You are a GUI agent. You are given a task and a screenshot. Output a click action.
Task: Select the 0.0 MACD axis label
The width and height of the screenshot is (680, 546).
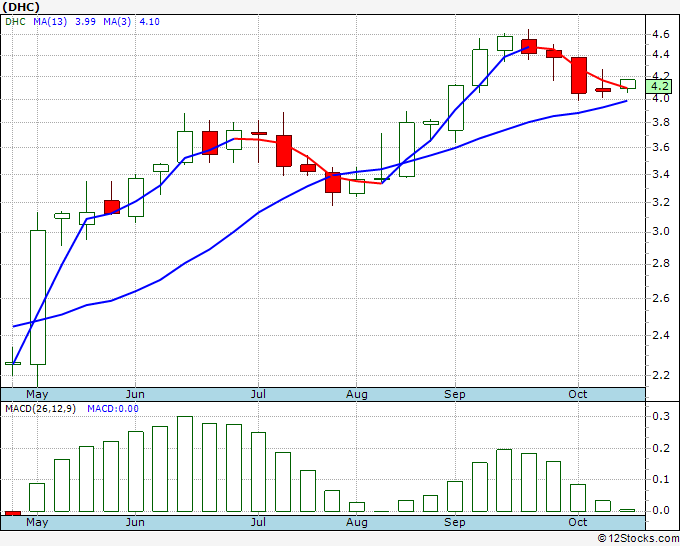click(660, 510)
